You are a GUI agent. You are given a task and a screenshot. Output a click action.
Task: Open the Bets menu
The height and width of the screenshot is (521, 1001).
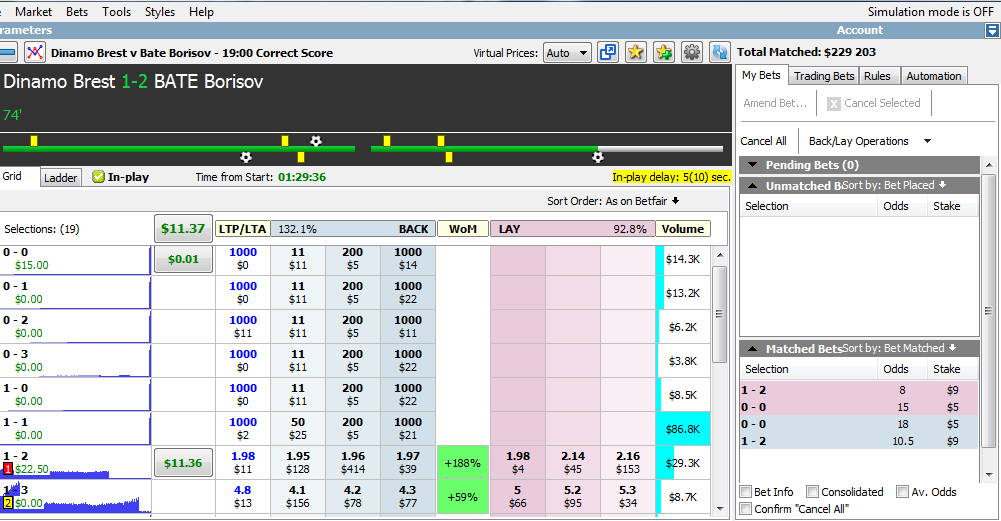(77, 11)
